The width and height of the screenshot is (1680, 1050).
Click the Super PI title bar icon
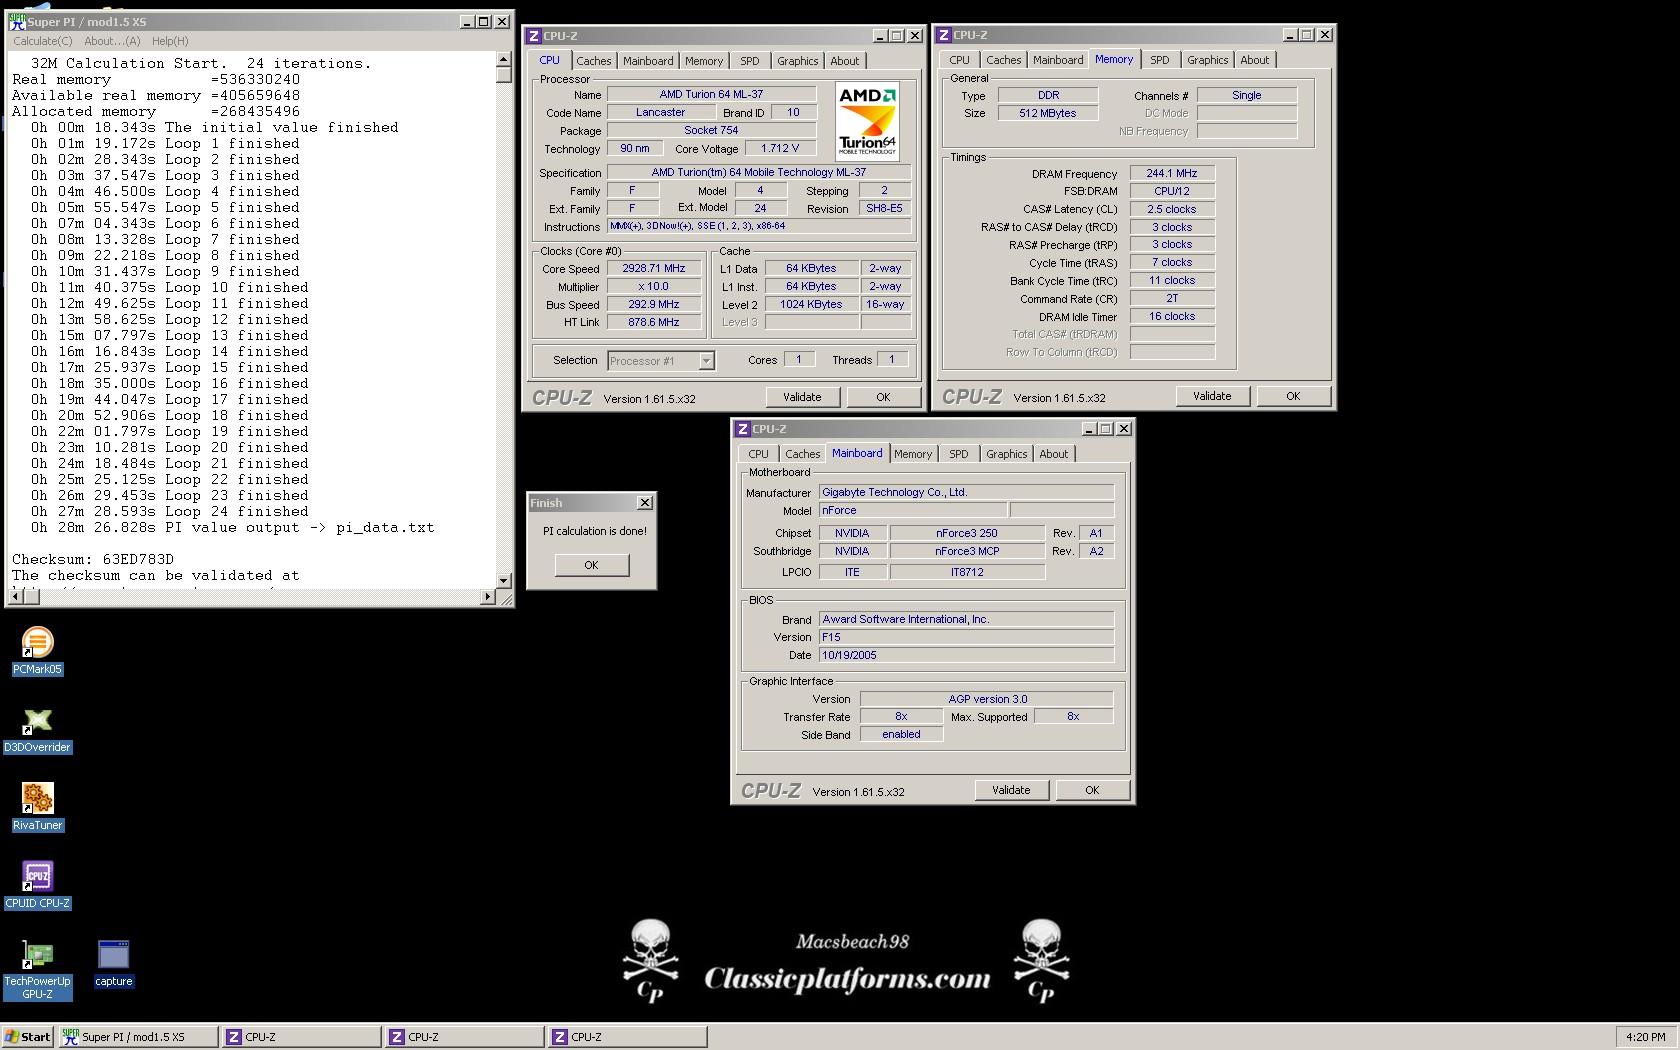17,21
